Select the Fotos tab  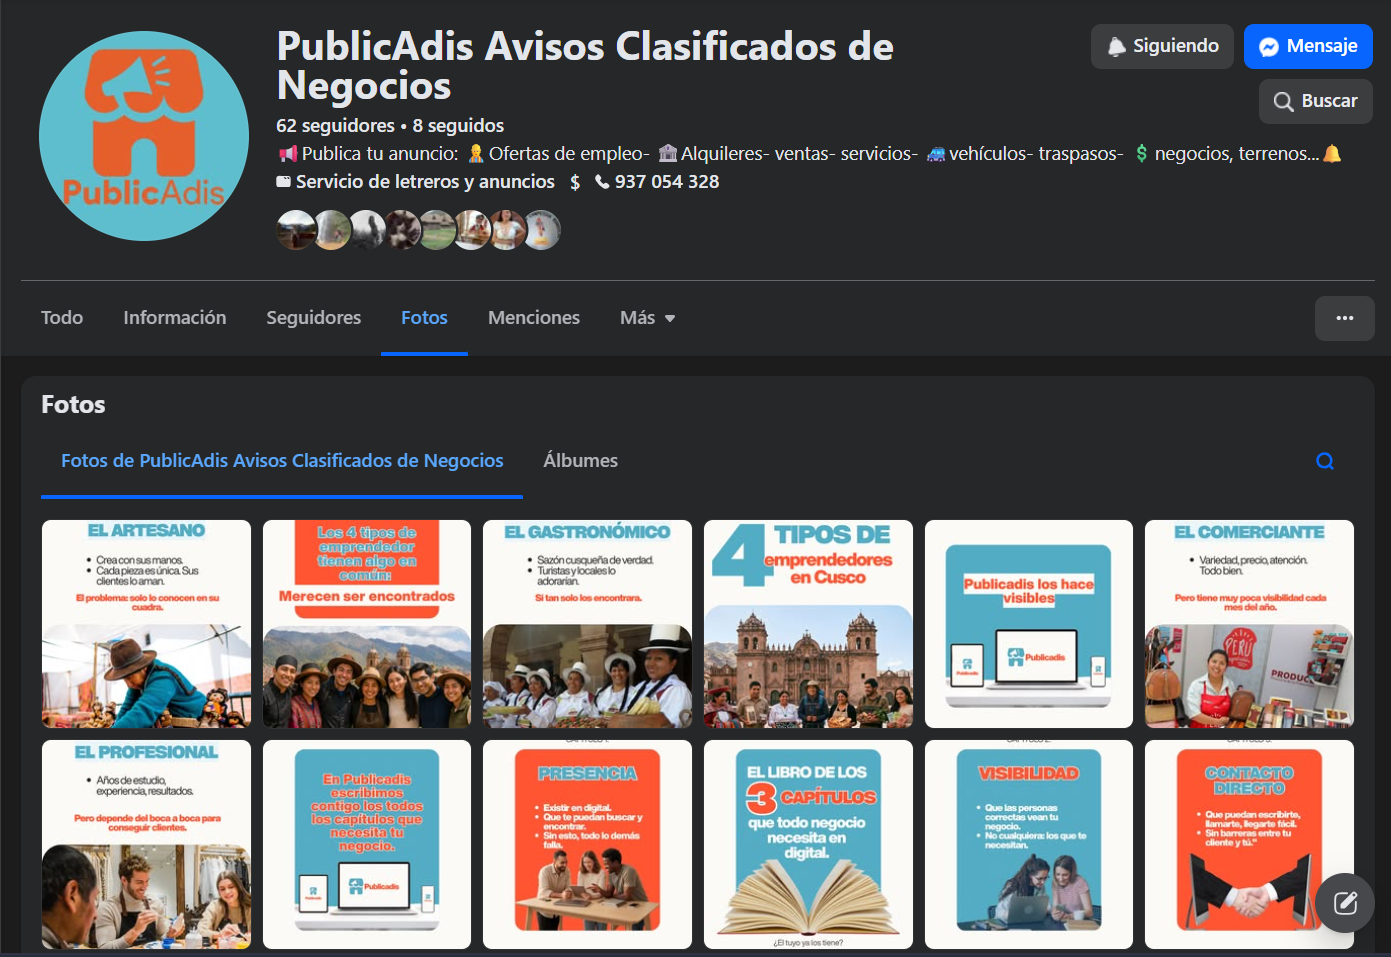424,318
